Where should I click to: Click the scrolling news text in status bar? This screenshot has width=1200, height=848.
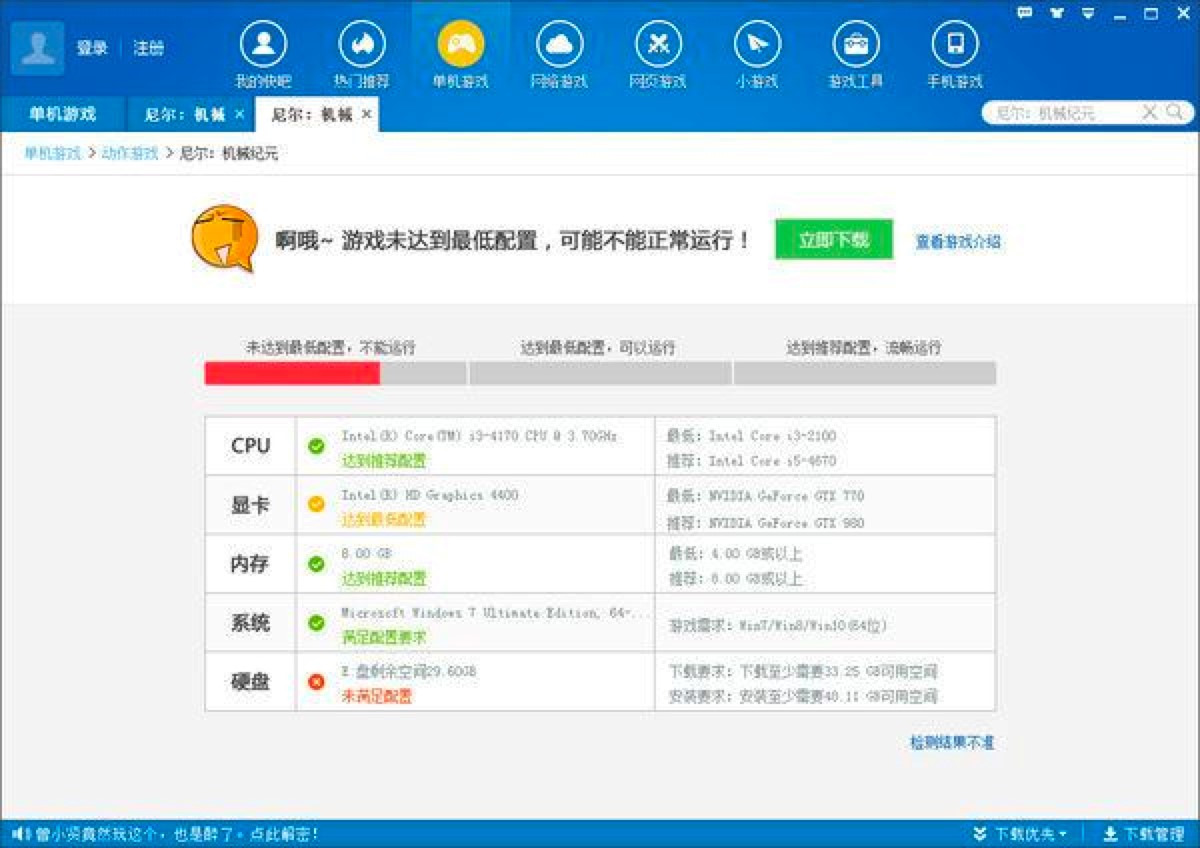tap(177, 834)
